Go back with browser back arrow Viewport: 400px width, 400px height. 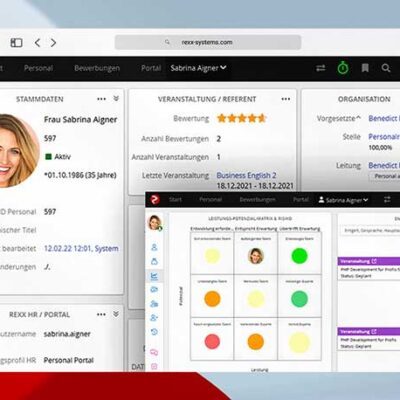37,43
